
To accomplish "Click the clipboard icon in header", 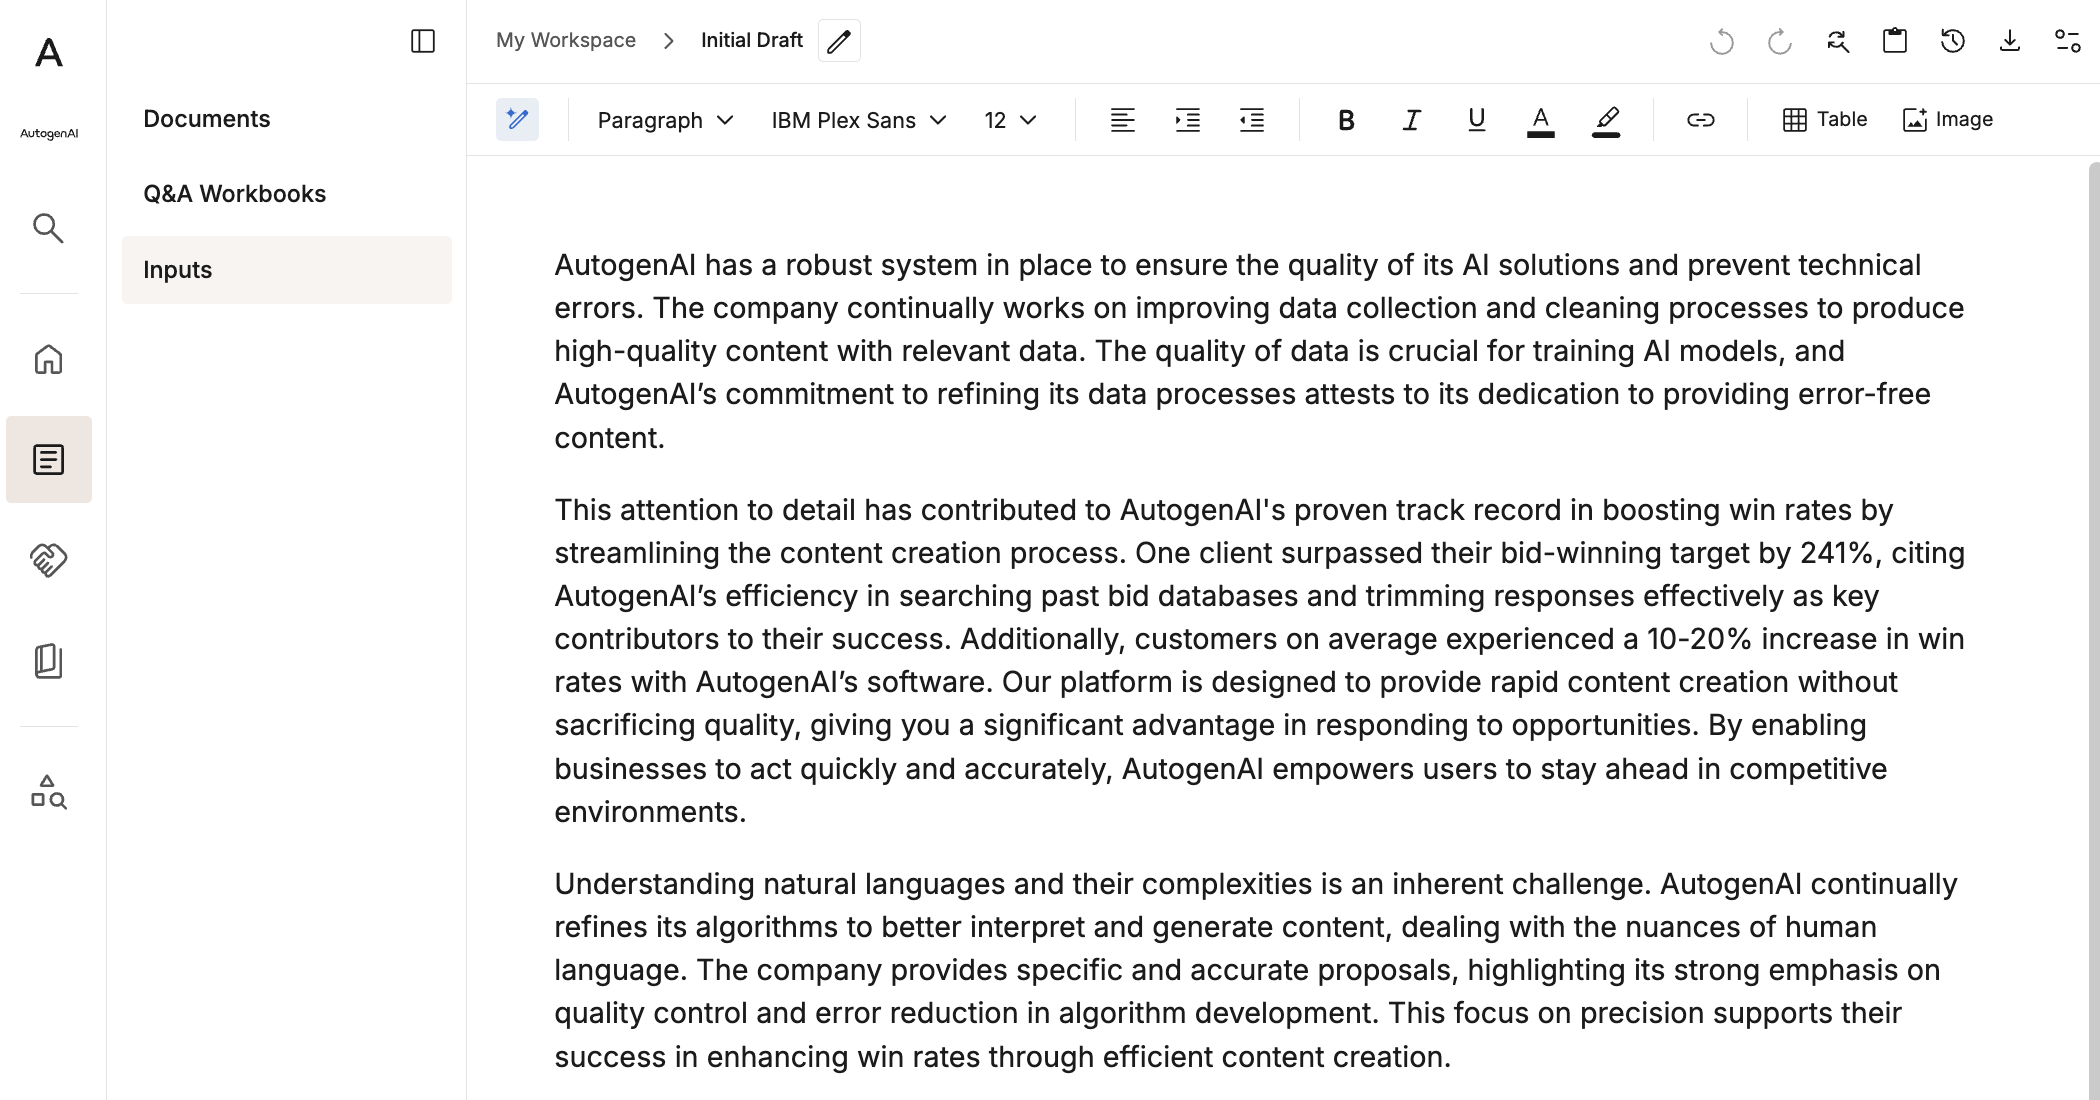I will tap(1895, 41).
